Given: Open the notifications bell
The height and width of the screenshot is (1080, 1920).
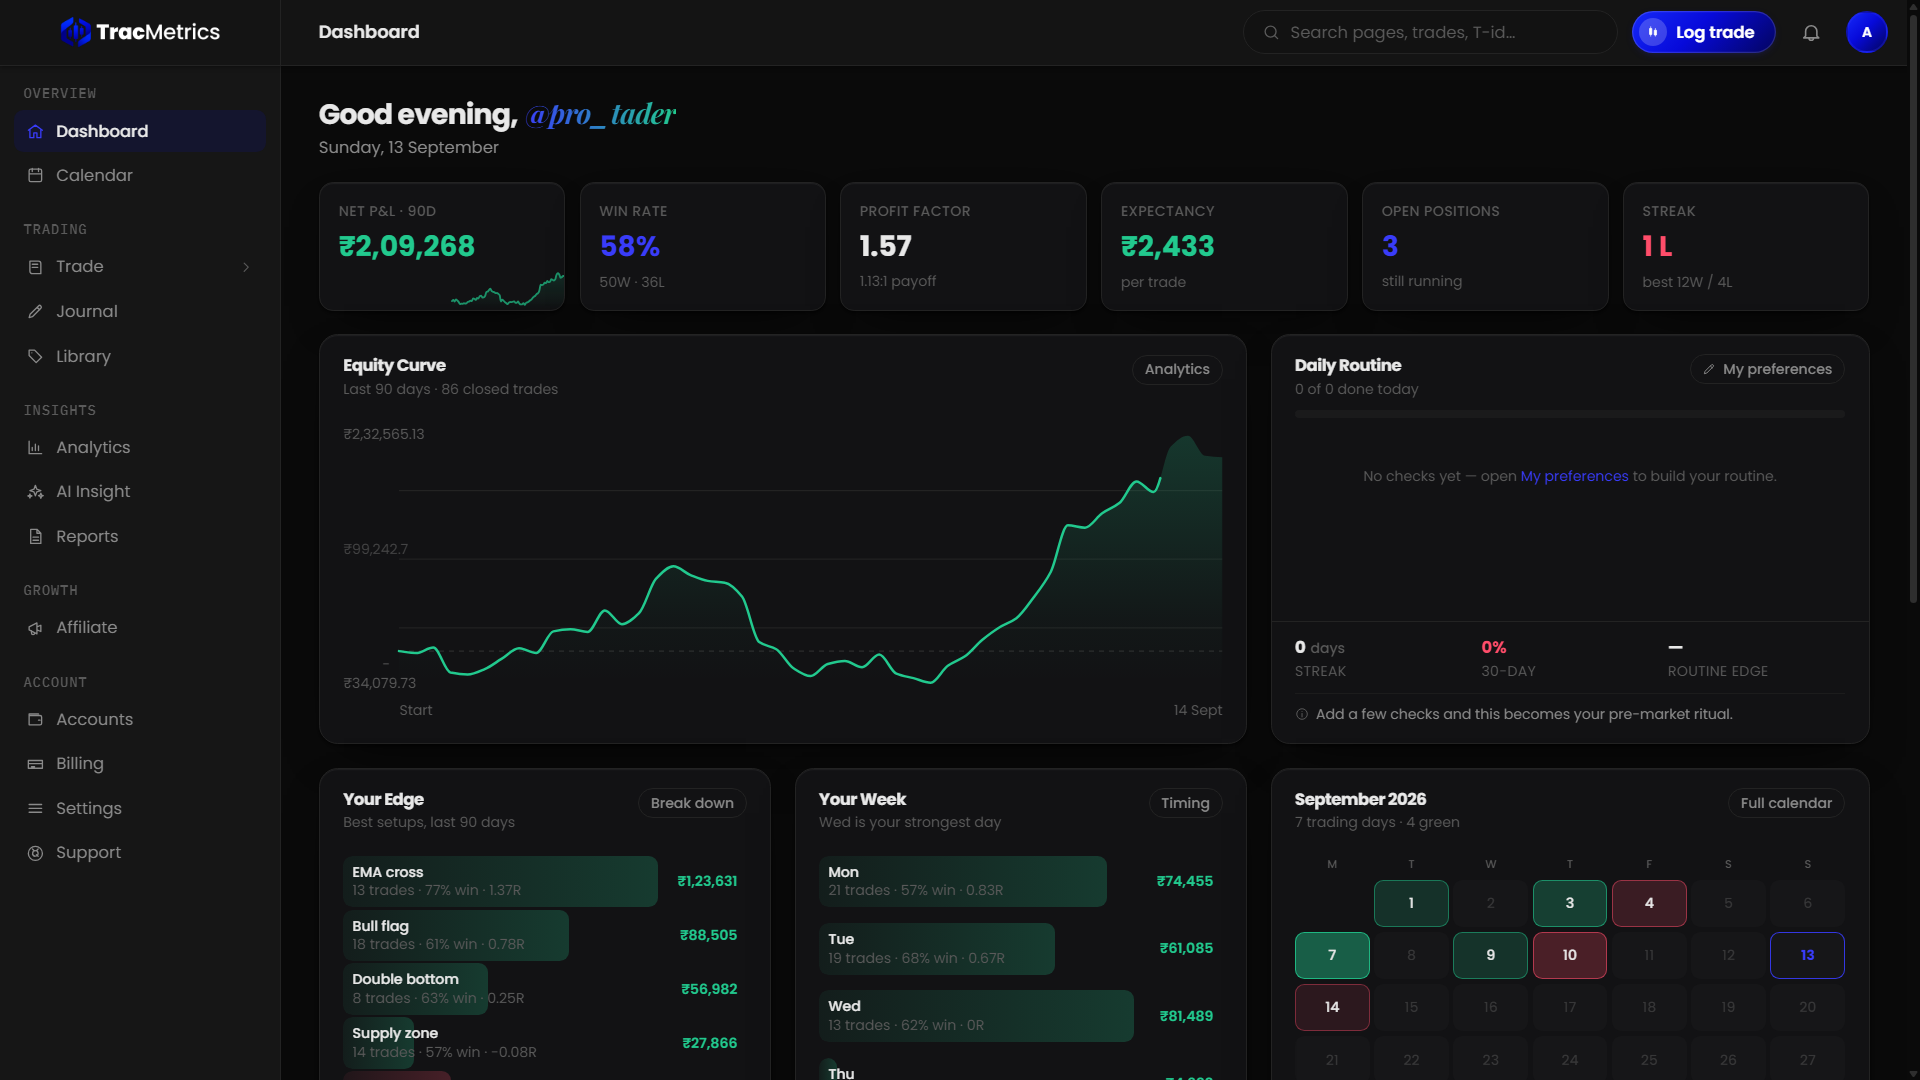Looking at the screenshot, I should click(x=1811, y=33).
